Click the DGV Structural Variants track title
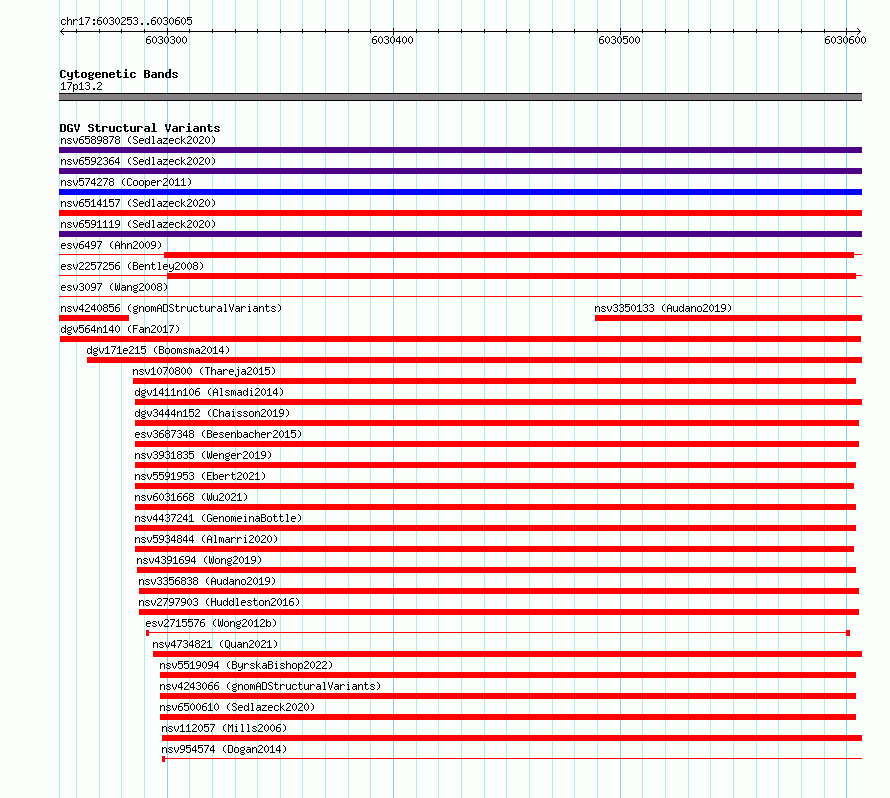Image resolution: width=890 pixels, height=798 pixels. pos(140,128)
